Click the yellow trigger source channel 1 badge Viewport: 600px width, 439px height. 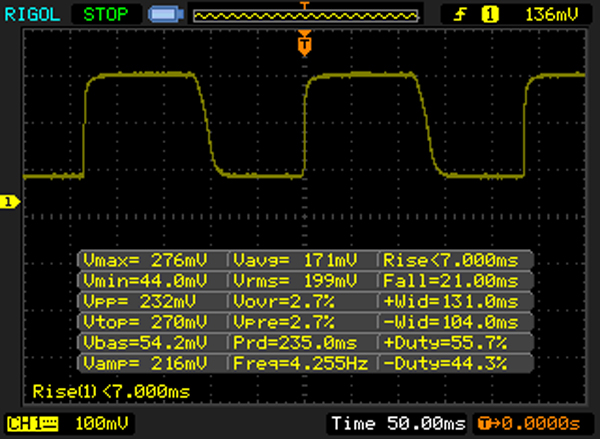tap(490, 15)
